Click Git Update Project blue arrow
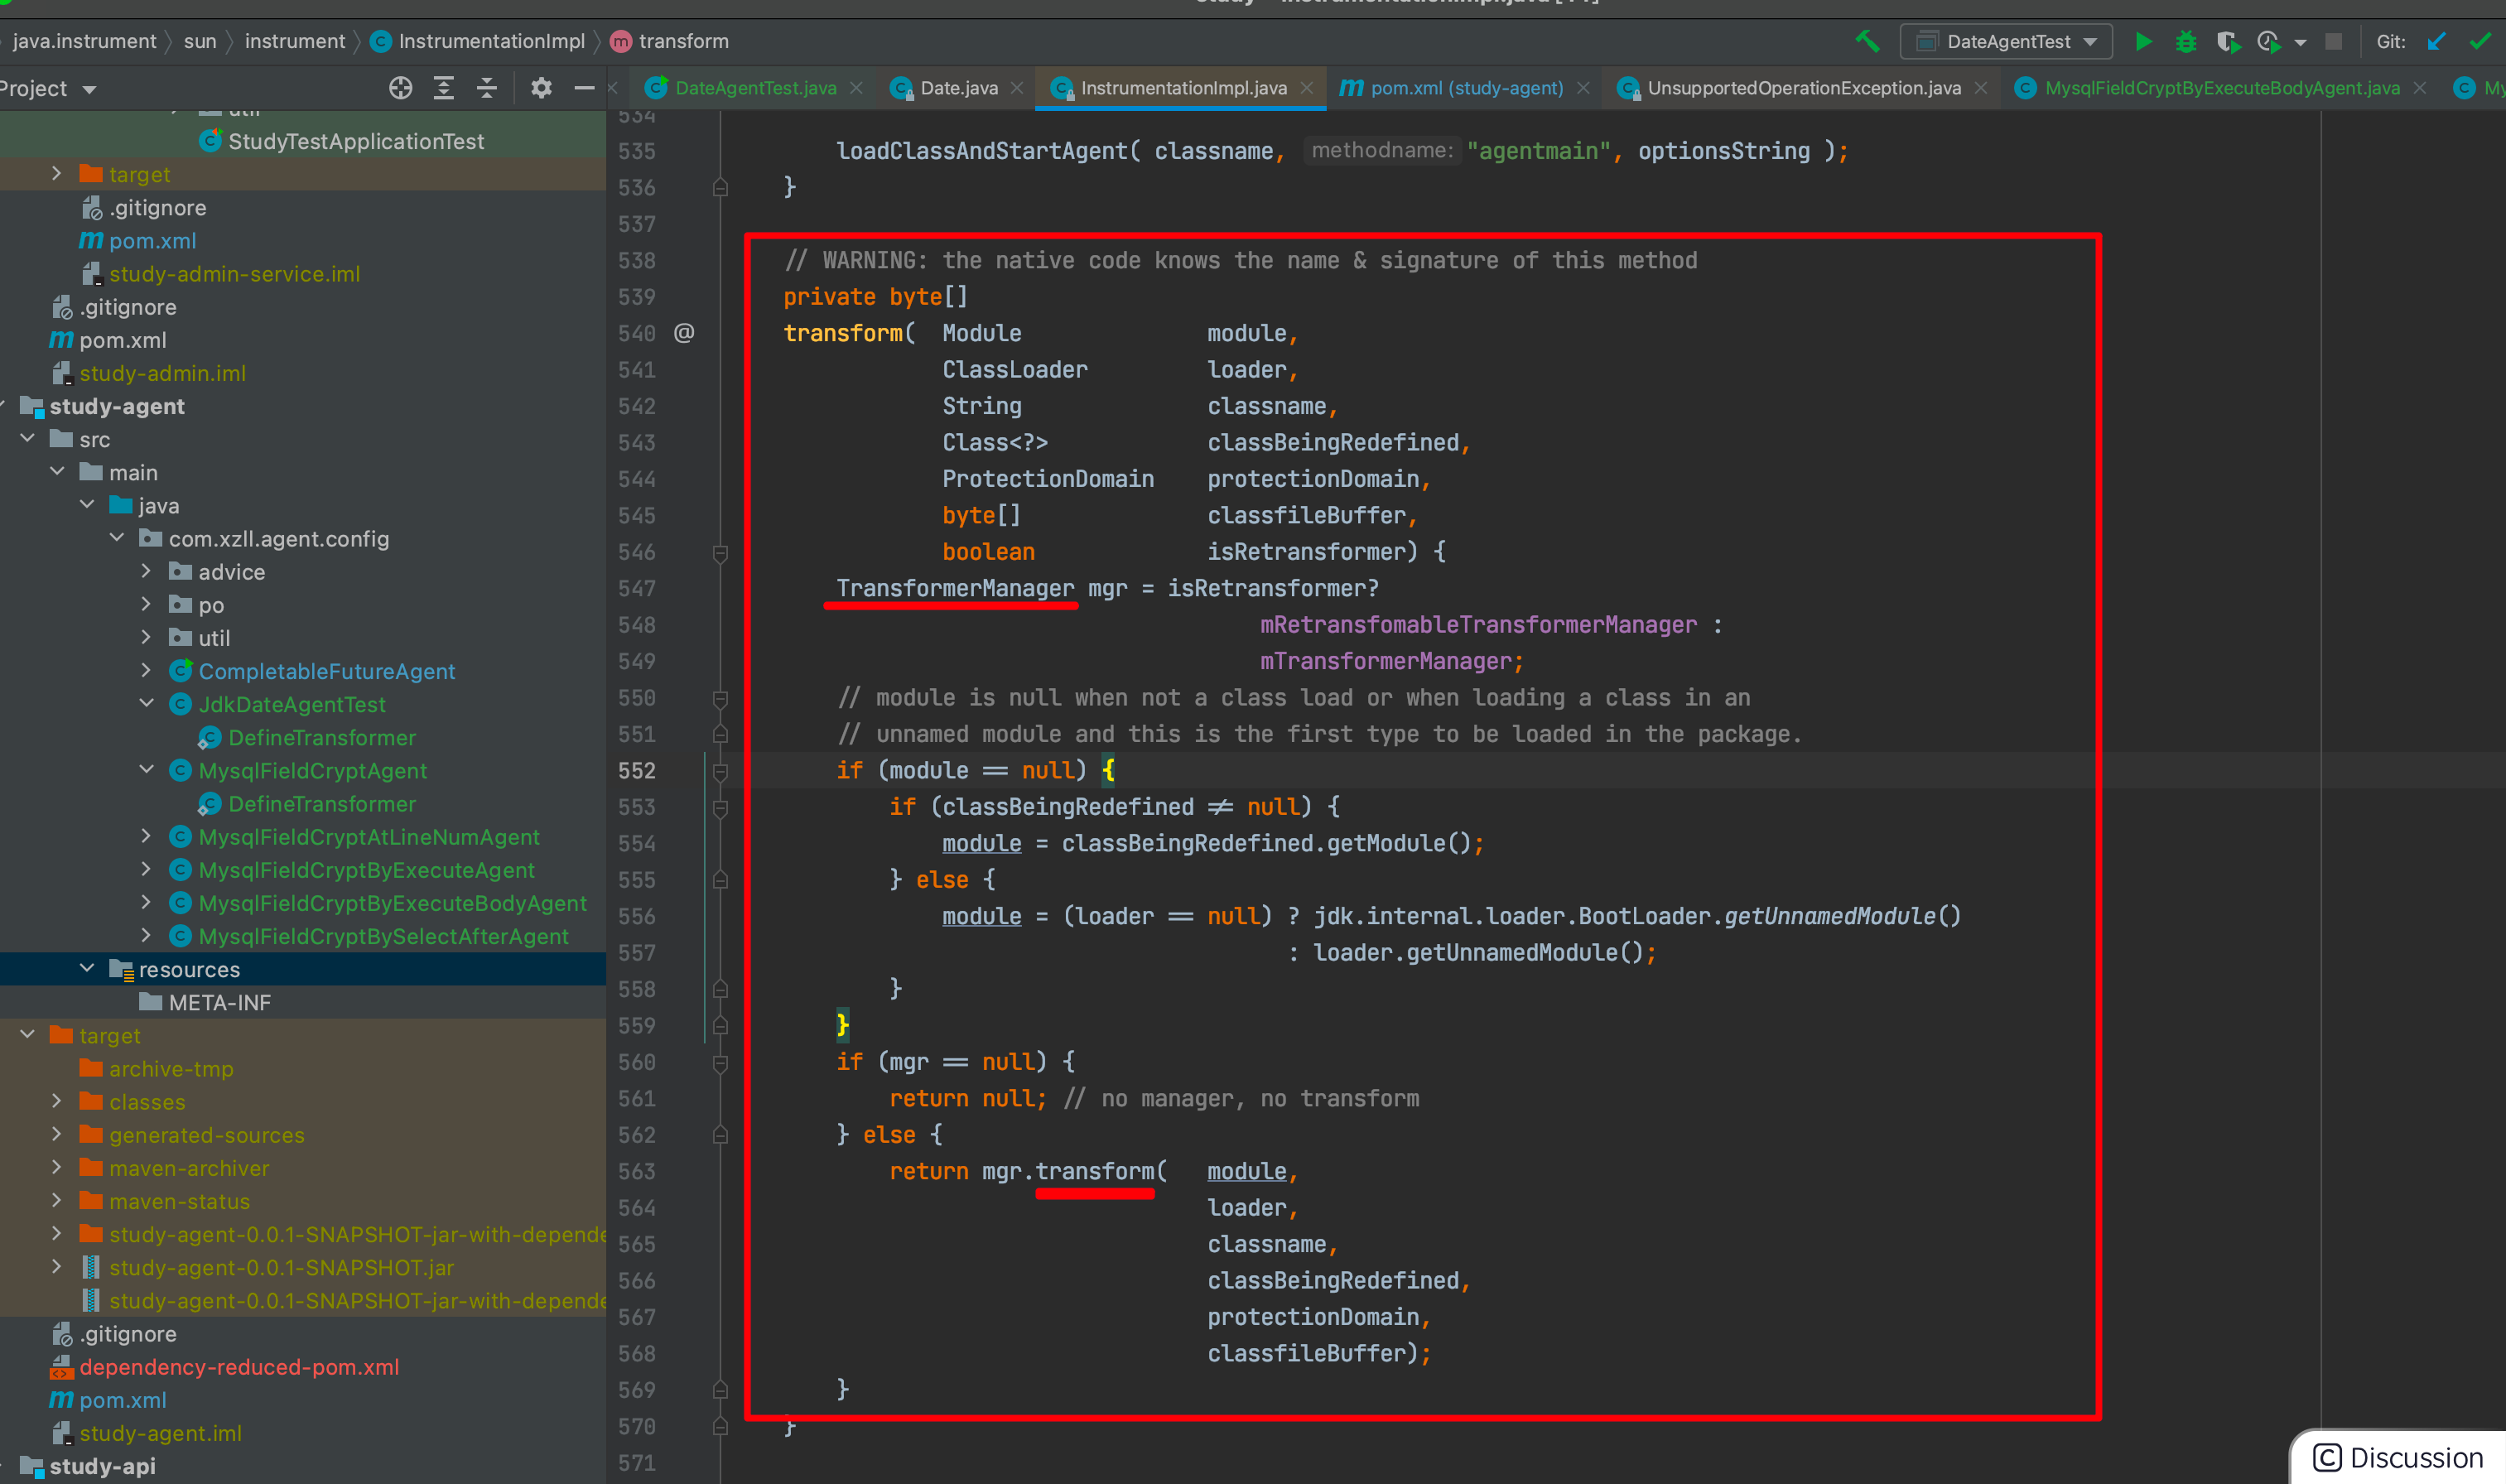 coord(2436,41)
